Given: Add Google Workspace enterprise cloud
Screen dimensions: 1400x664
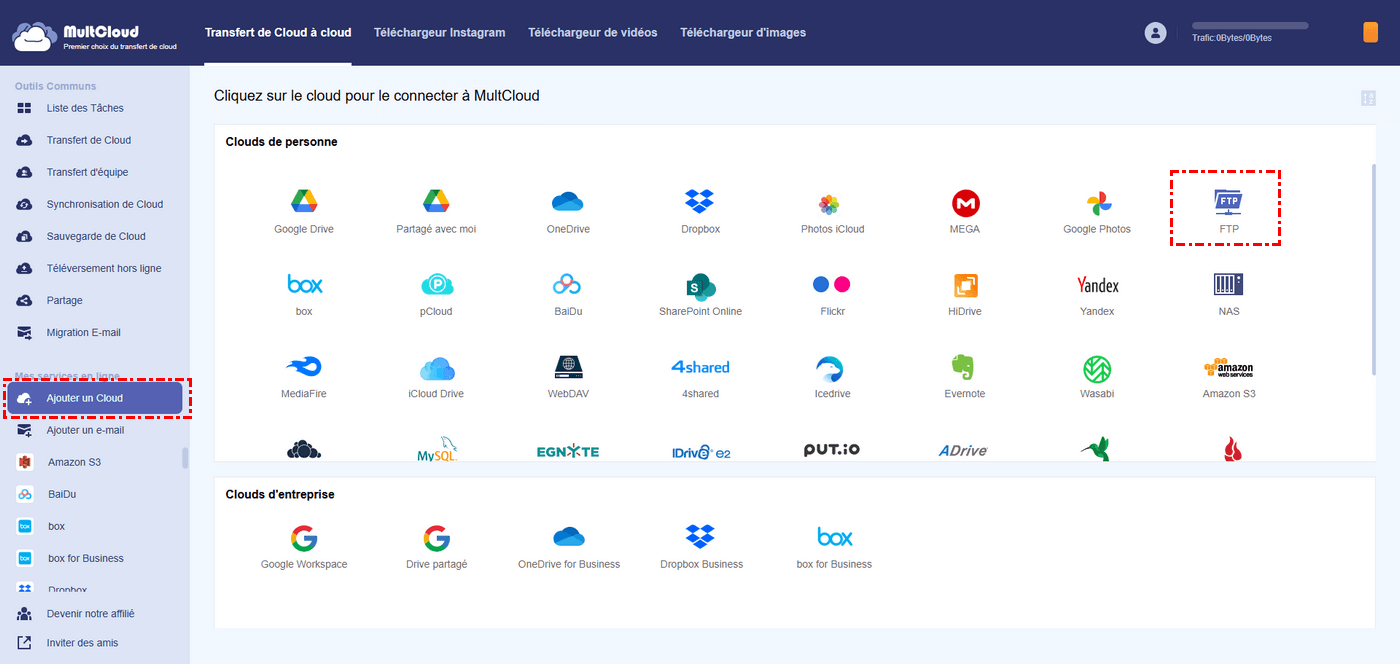Looking at the screenshot, I should click(304, 547).
